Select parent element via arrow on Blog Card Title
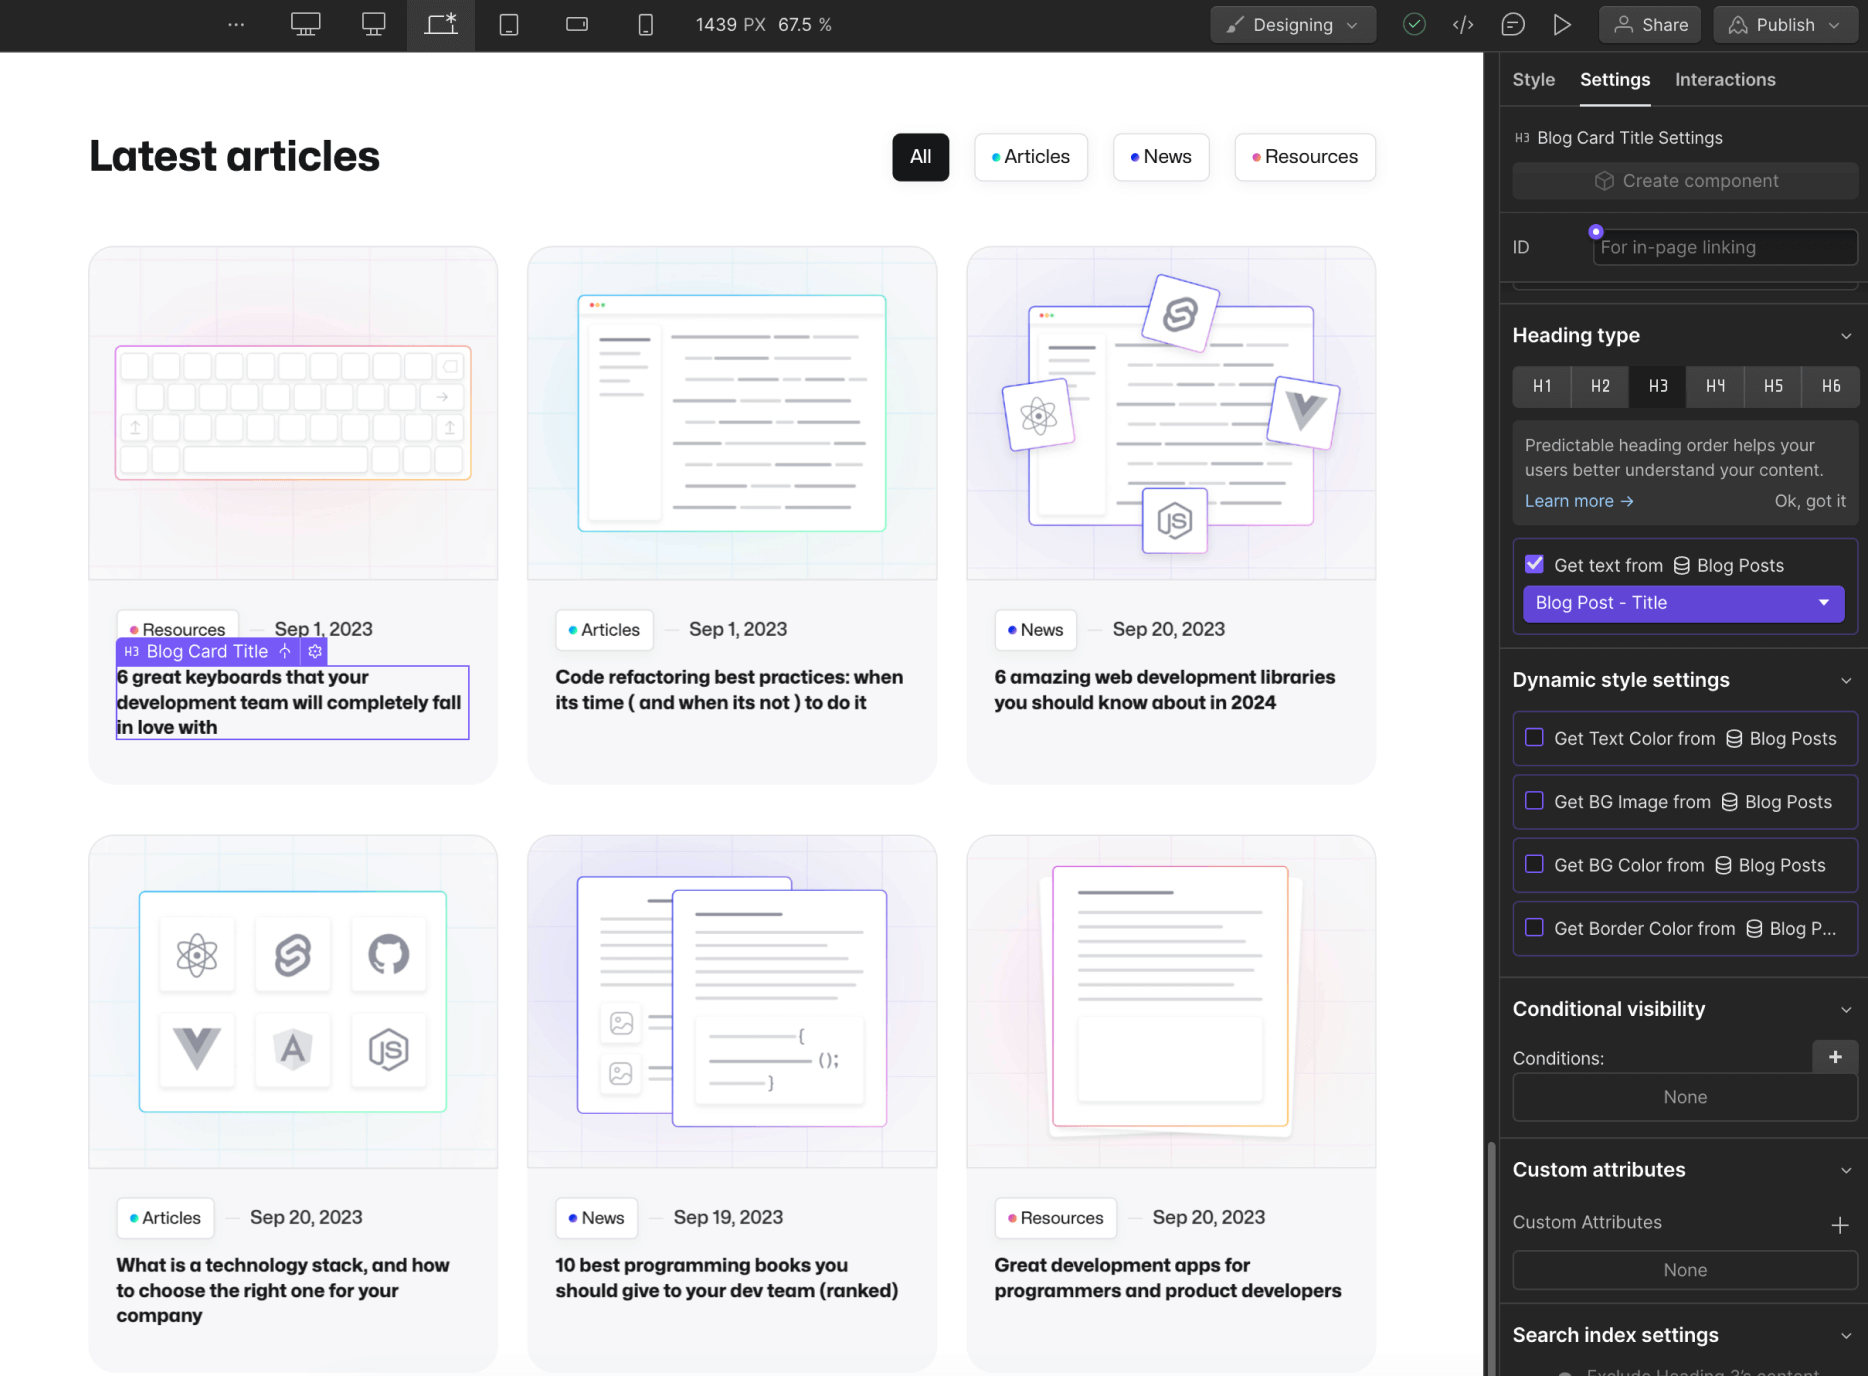1868x1376 pixels. [285, 651]
